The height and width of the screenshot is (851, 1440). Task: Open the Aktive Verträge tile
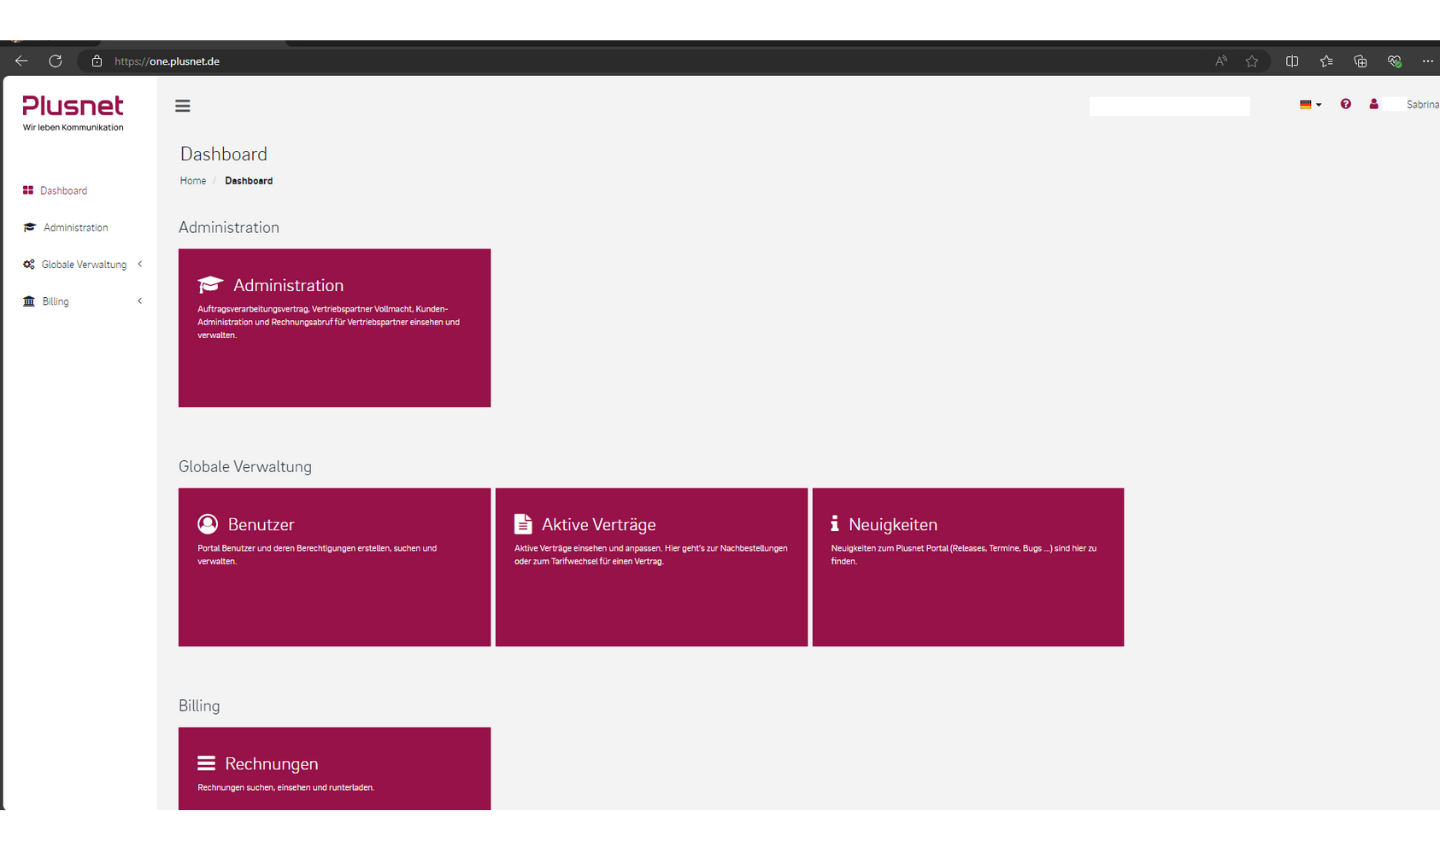(x=651, y=566)
